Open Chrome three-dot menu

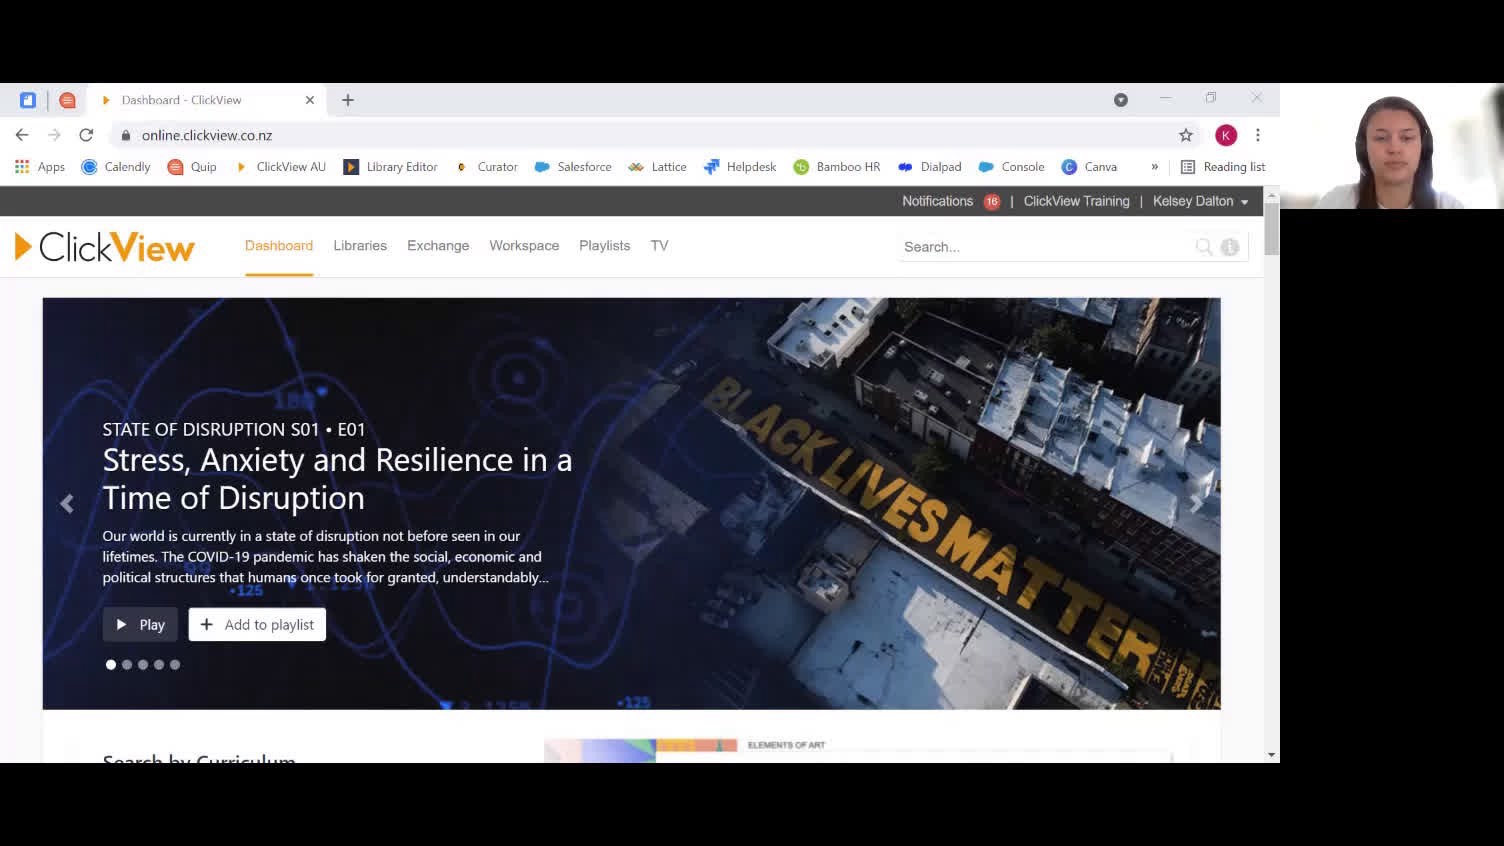coord(1258,135)
